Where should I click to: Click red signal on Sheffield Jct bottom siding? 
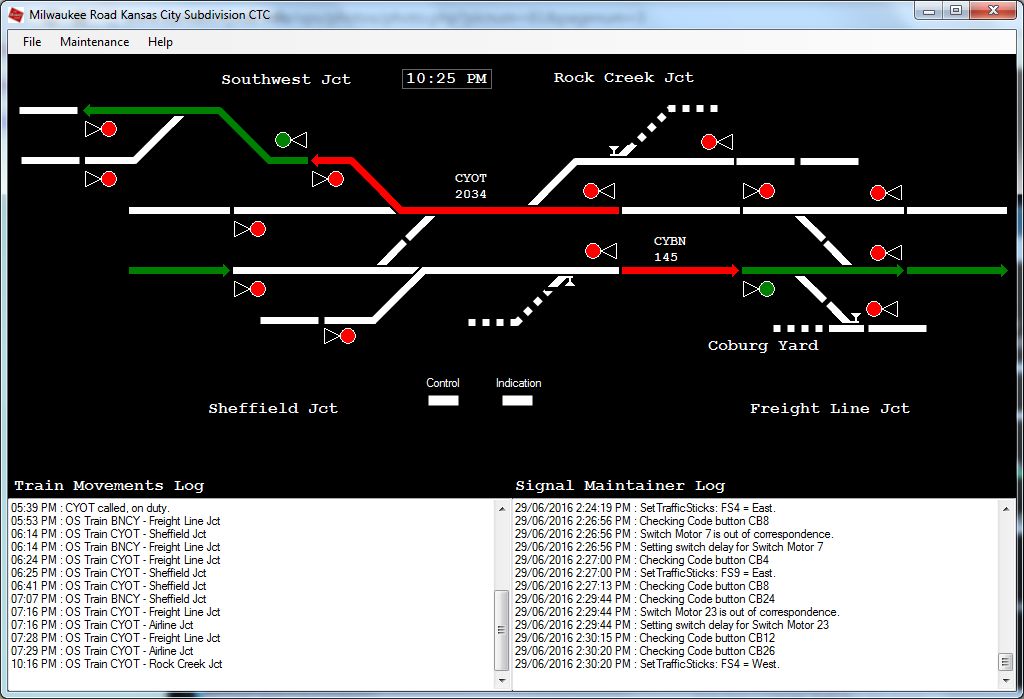coord(348,336)
